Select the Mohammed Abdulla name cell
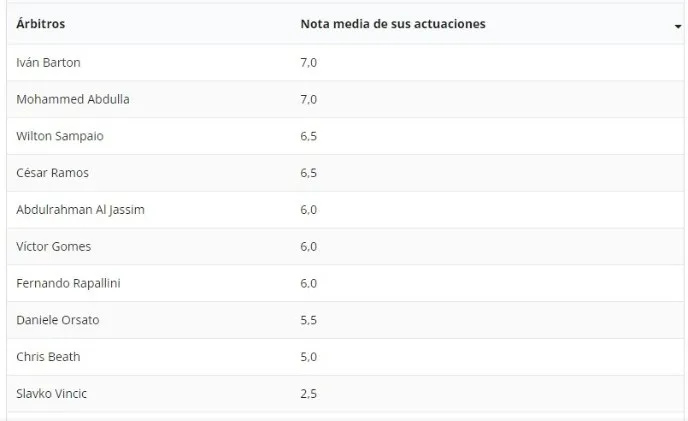The width and height of the screenshot is (688, 421). [73, 99]
